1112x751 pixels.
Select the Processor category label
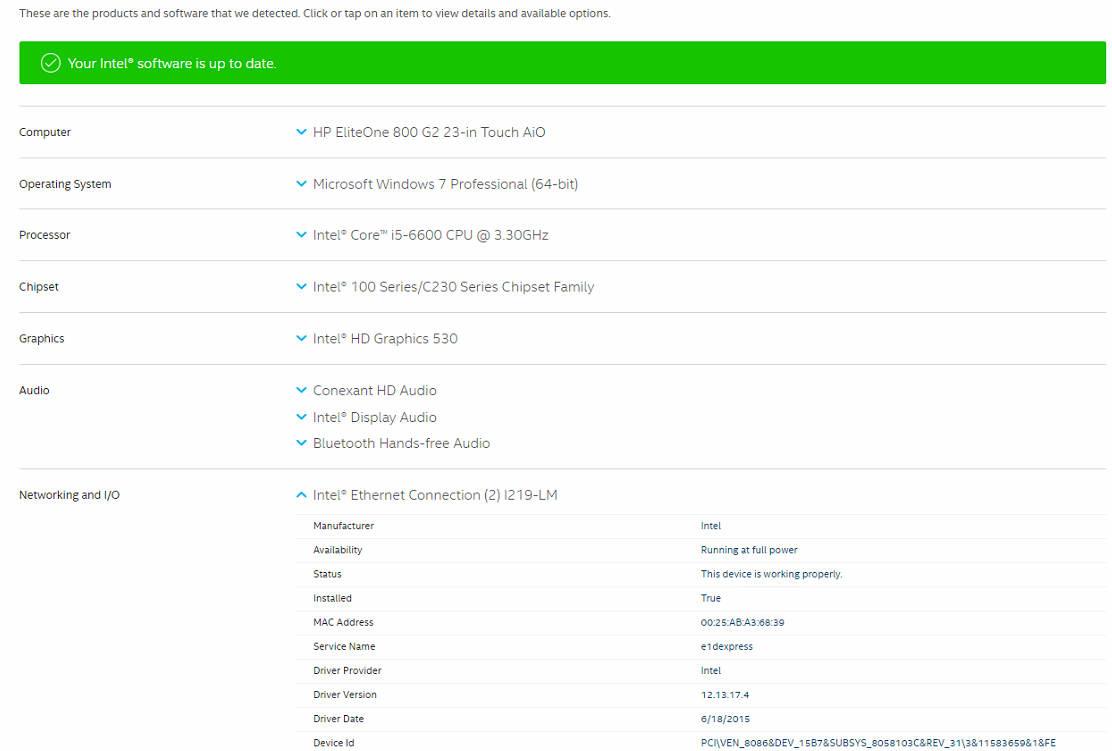coord(45,235)
